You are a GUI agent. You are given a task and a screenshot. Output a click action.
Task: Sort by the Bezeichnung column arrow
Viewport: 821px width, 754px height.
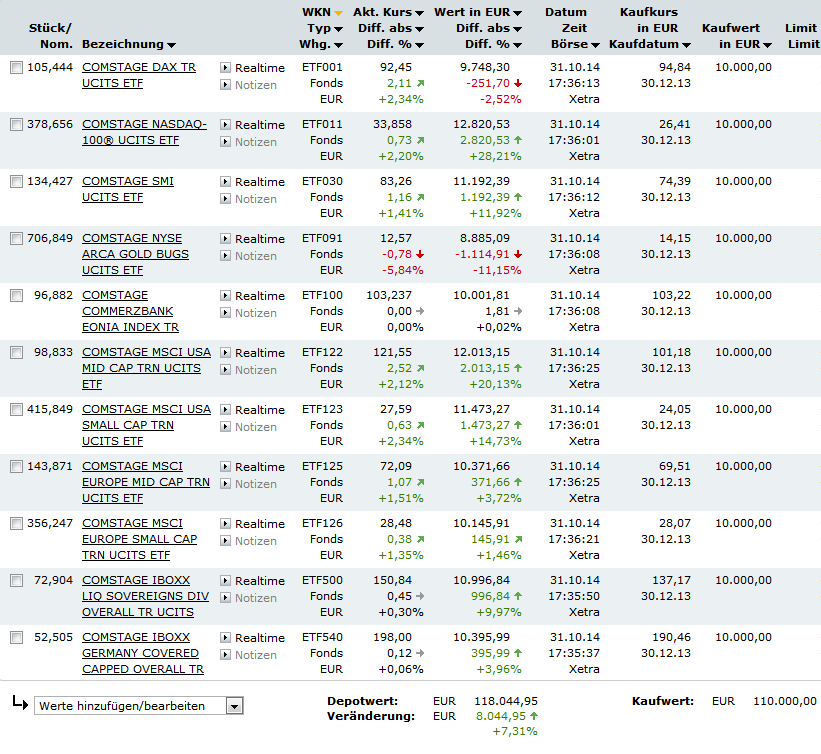(x=171, y=46)
